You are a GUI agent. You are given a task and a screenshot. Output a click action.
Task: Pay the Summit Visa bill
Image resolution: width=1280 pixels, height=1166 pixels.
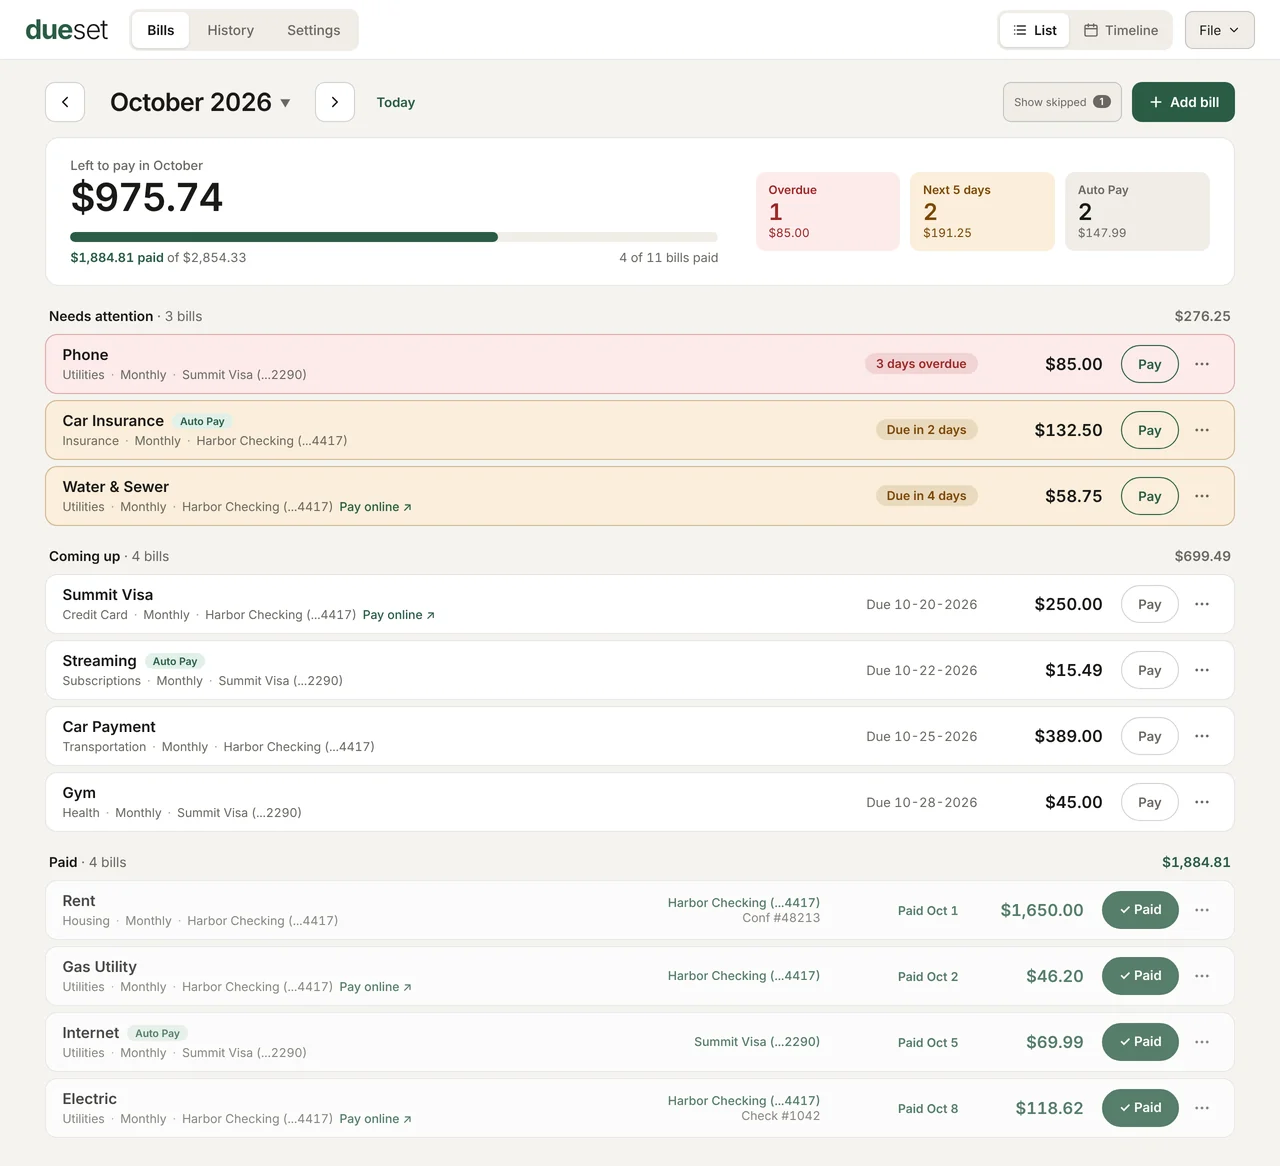(1150, 604)
